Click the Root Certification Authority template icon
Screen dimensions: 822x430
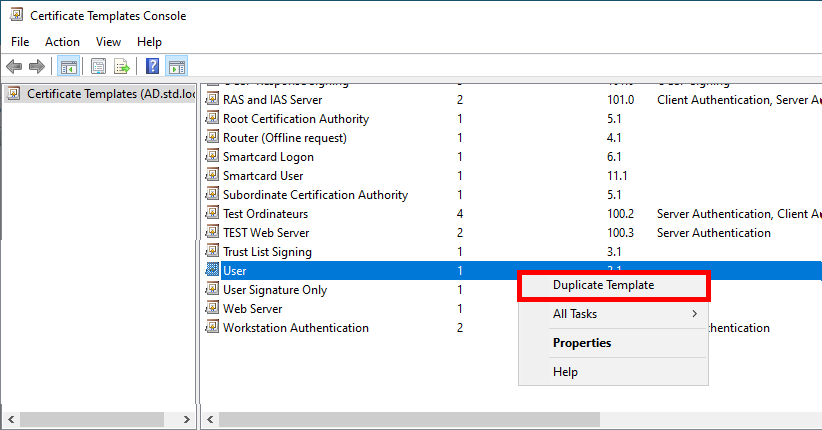pyautogui.click(x=212, y=117)
